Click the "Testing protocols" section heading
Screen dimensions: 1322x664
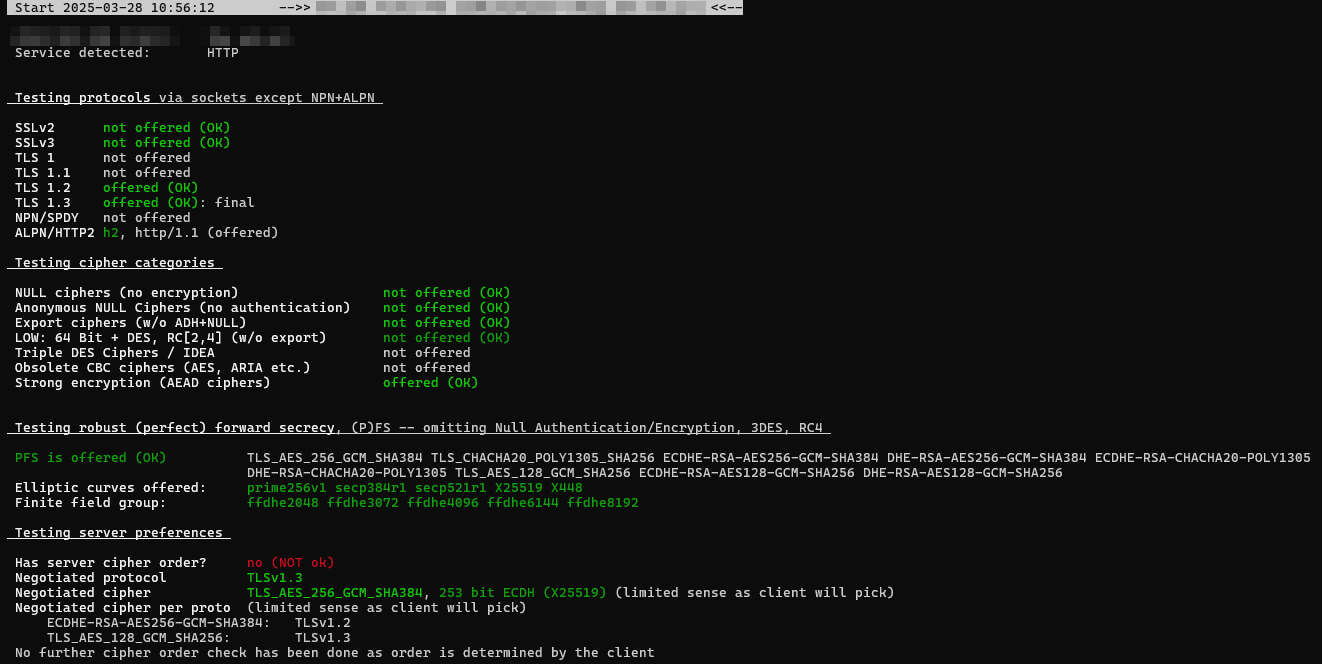pos(82,98)
